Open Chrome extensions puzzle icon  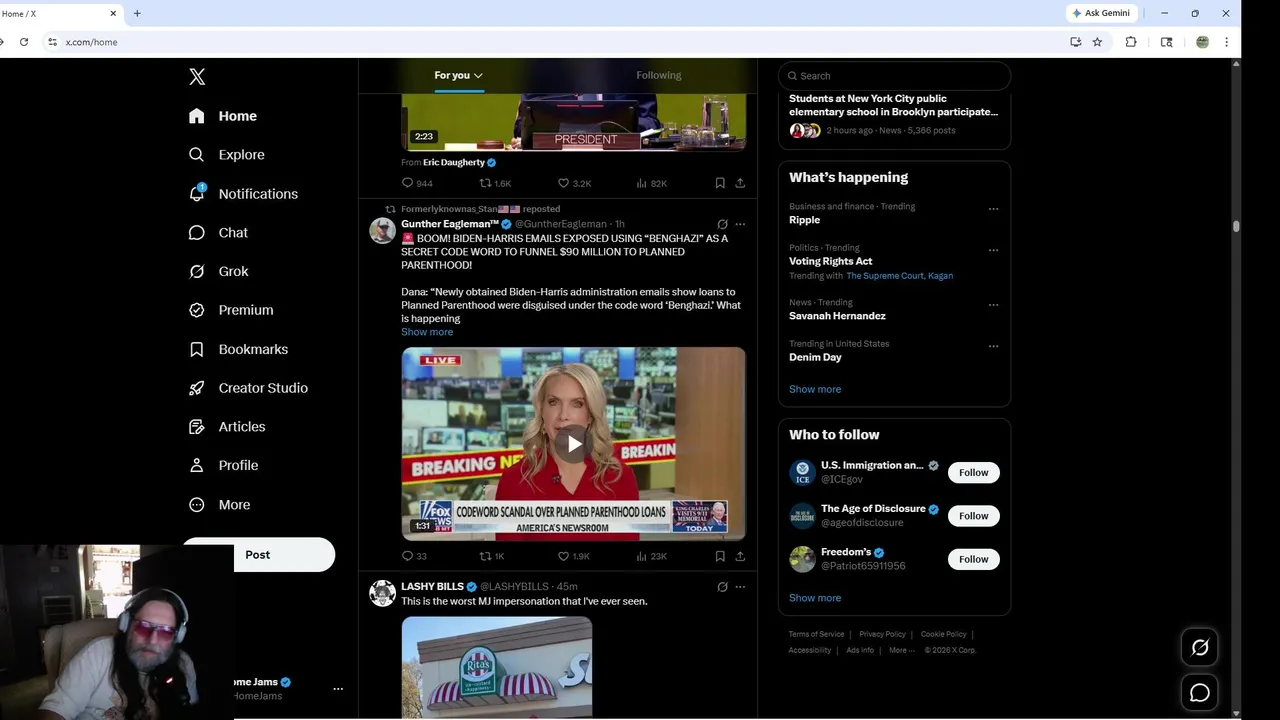click(x=1131, y=42)
